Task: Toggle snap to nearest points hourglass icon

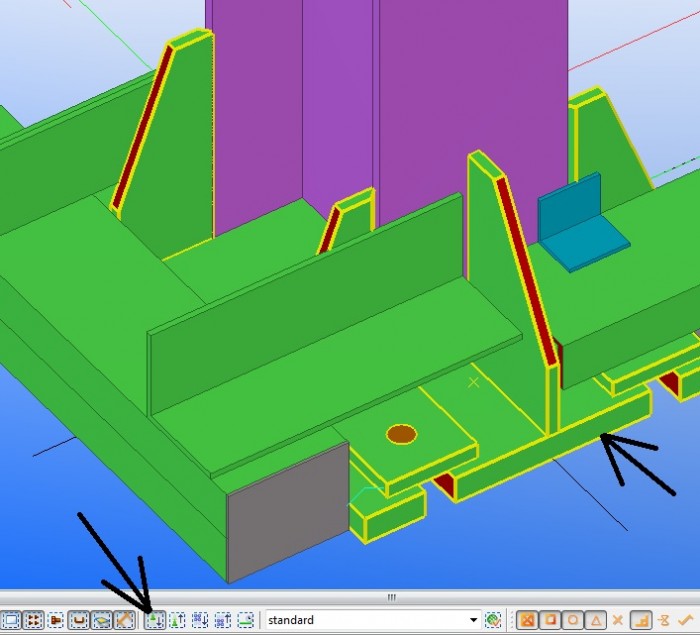Action: 664,620
